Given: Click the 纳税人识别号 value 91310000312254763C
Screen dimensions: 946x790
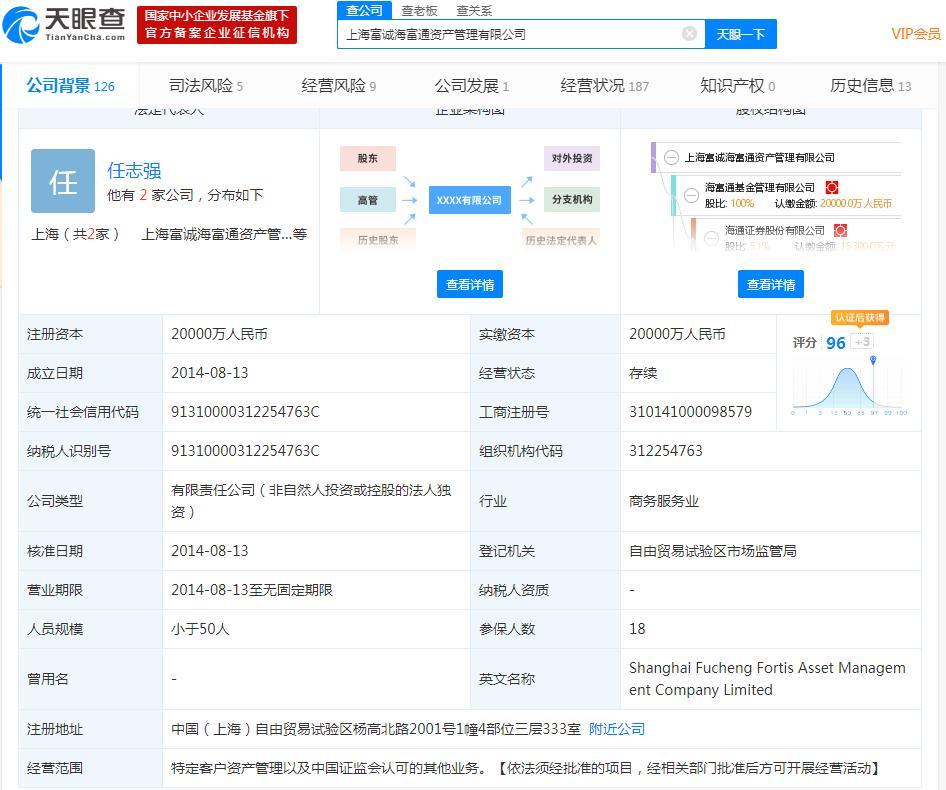Looking at the screenshot, I should (245, 451).
